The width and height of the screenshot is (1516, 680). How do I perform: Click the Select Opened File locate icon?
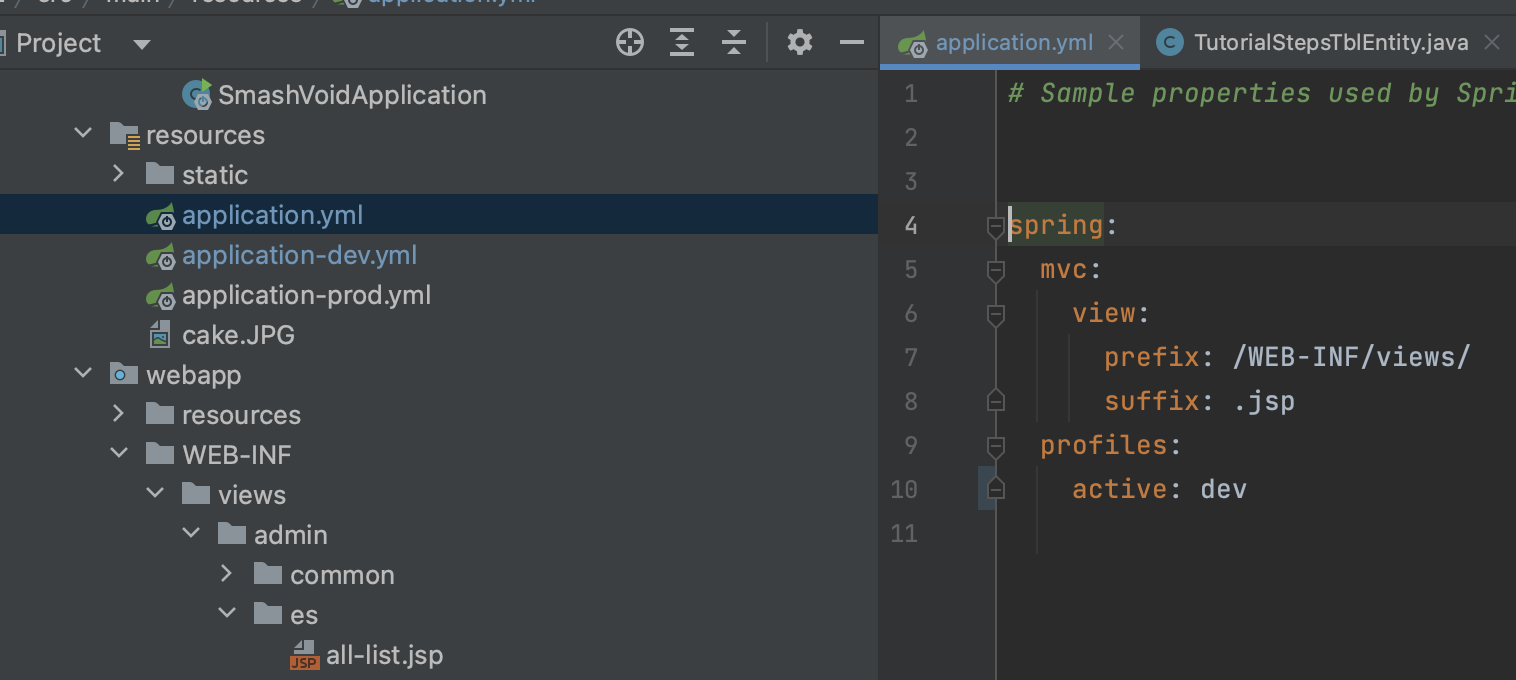tap(630, 43)
